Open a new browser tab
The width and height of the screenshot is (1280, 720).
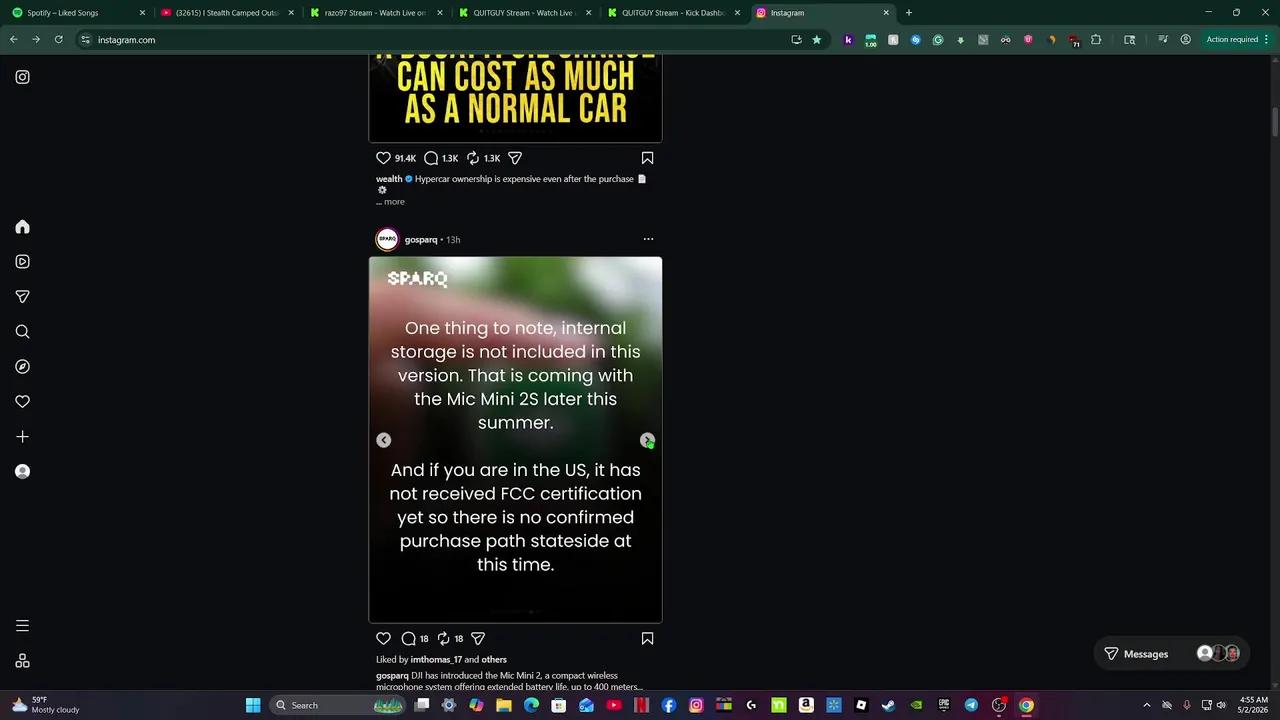point(908,13)
